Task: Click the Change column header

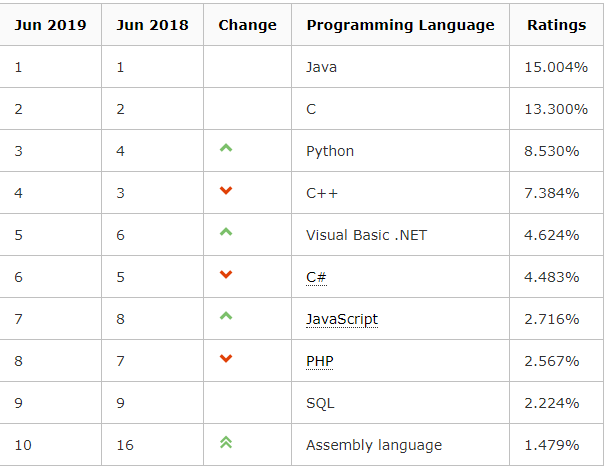Action: 247,25
